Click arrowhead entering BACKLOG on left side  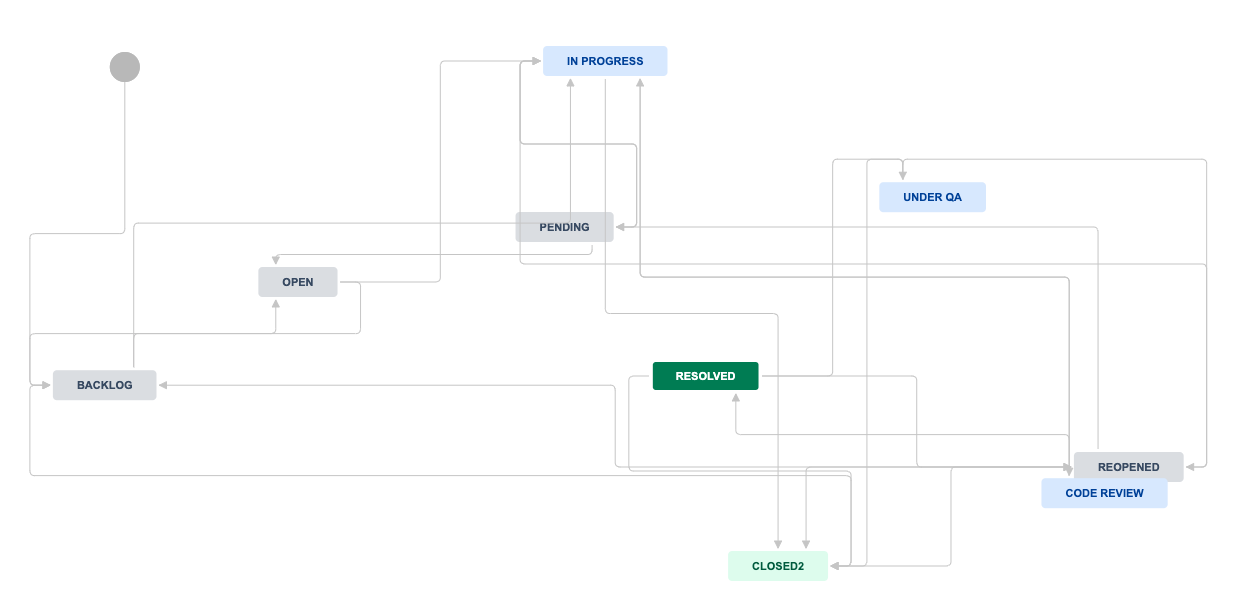(47, 385)
